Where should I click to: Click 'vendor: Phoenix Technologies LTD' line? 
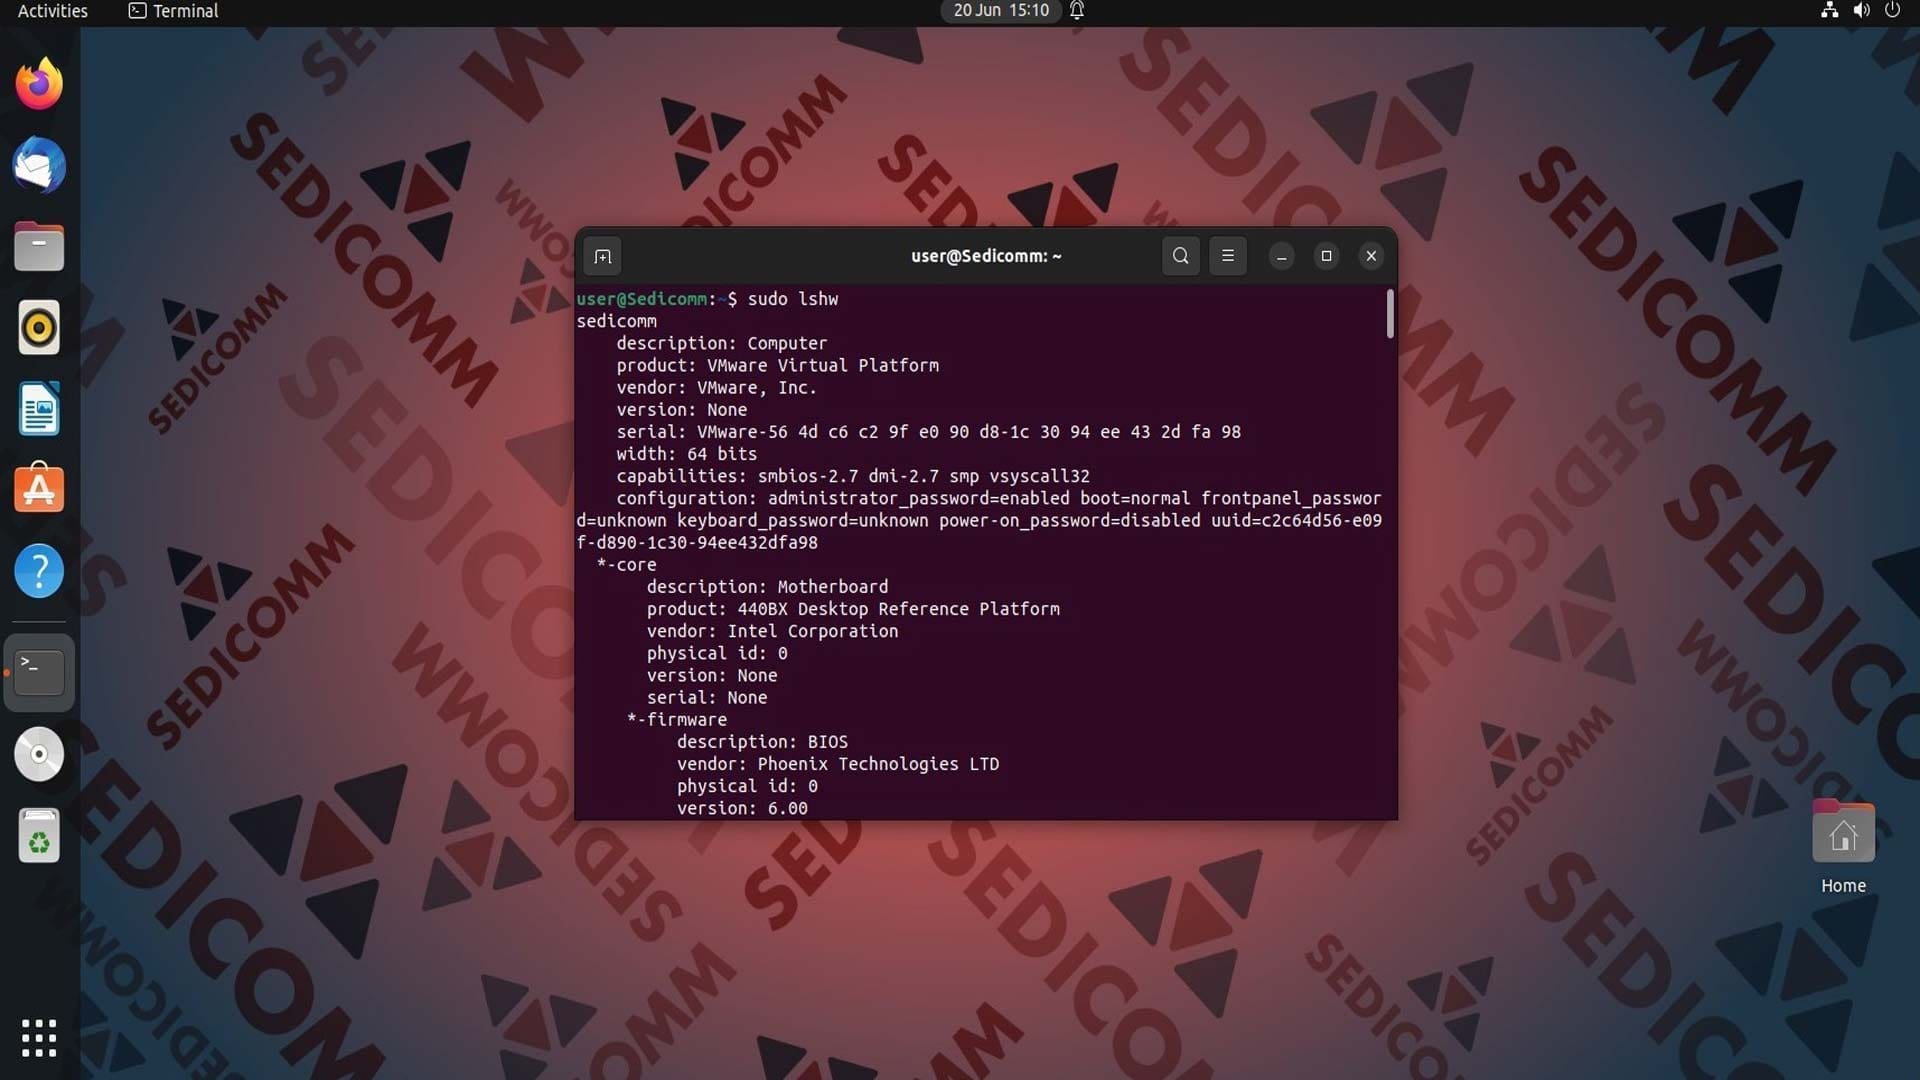tap(838, 764)
